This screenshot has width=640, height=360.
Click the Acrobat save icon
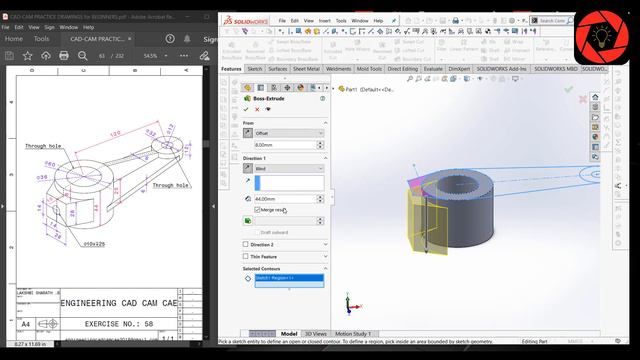pos(9,56)
